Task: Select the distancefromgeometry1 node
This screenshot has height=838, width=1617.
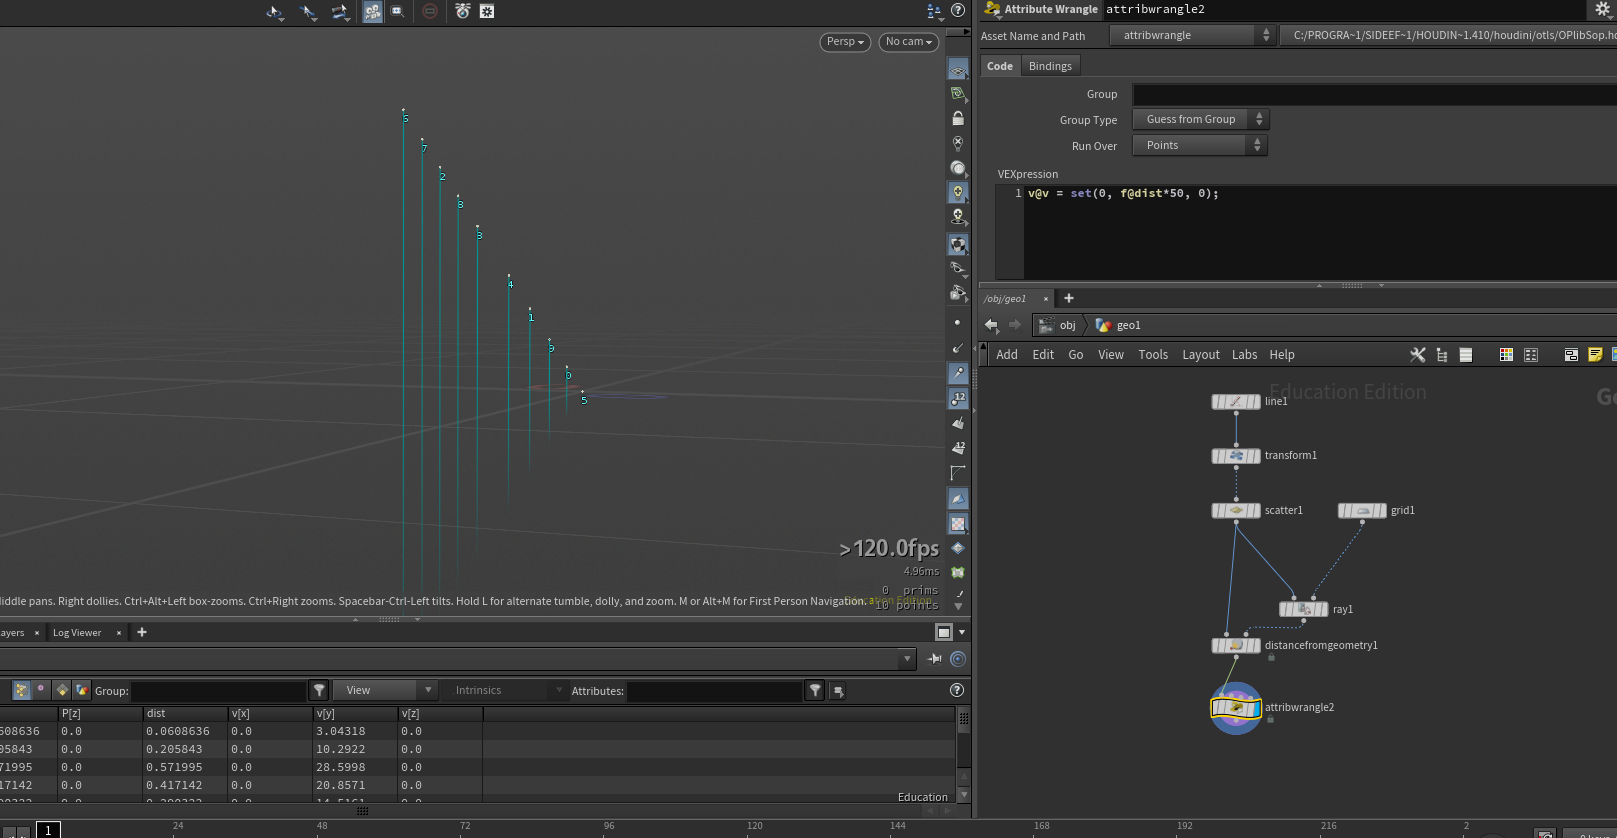Action: tap(1236, 646)
